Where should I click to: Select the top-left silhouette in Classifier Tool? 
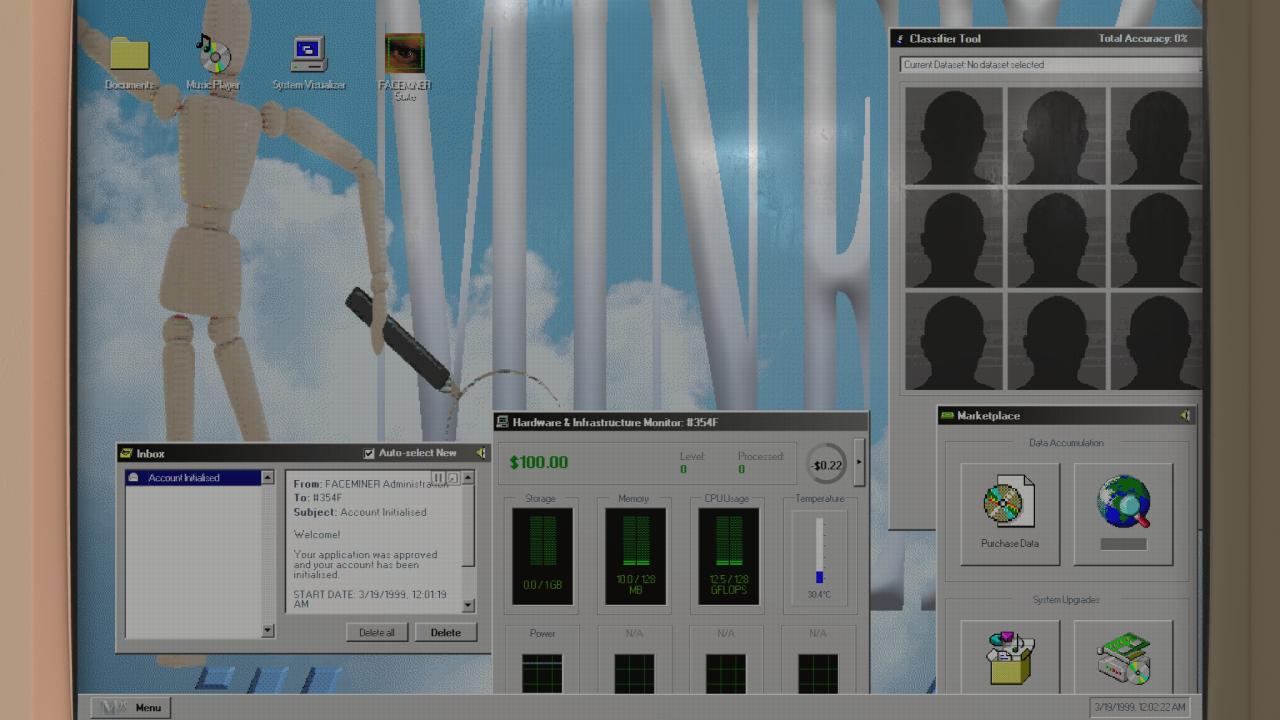click(953, 136)
